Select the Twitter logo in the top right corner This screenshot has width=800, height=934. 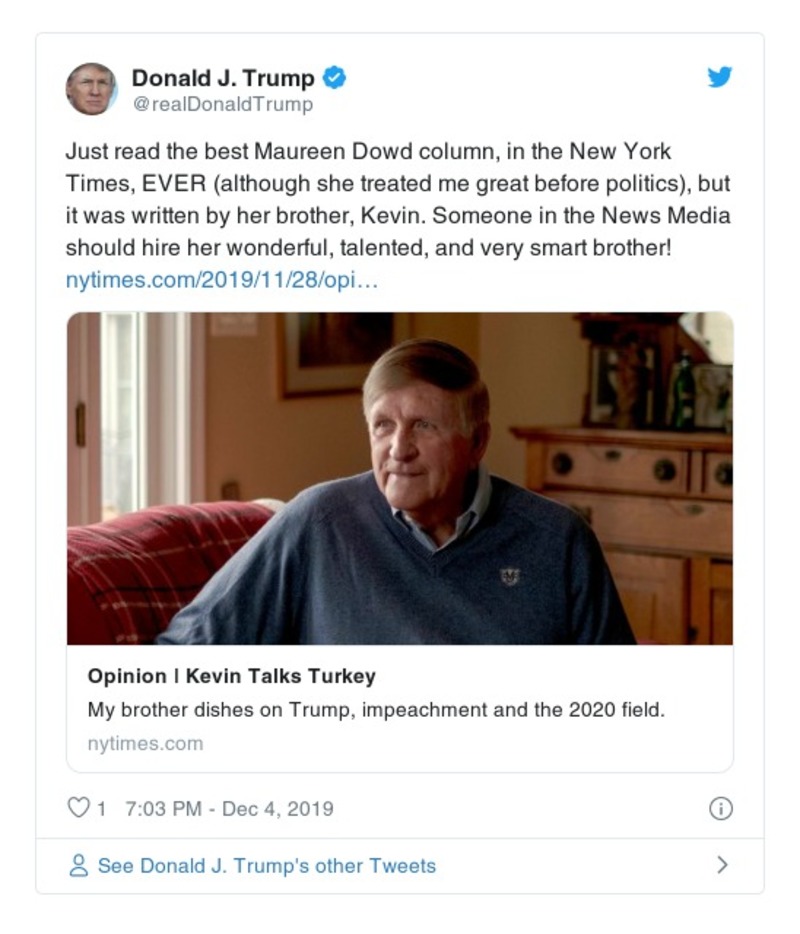(x=719, y=75)
